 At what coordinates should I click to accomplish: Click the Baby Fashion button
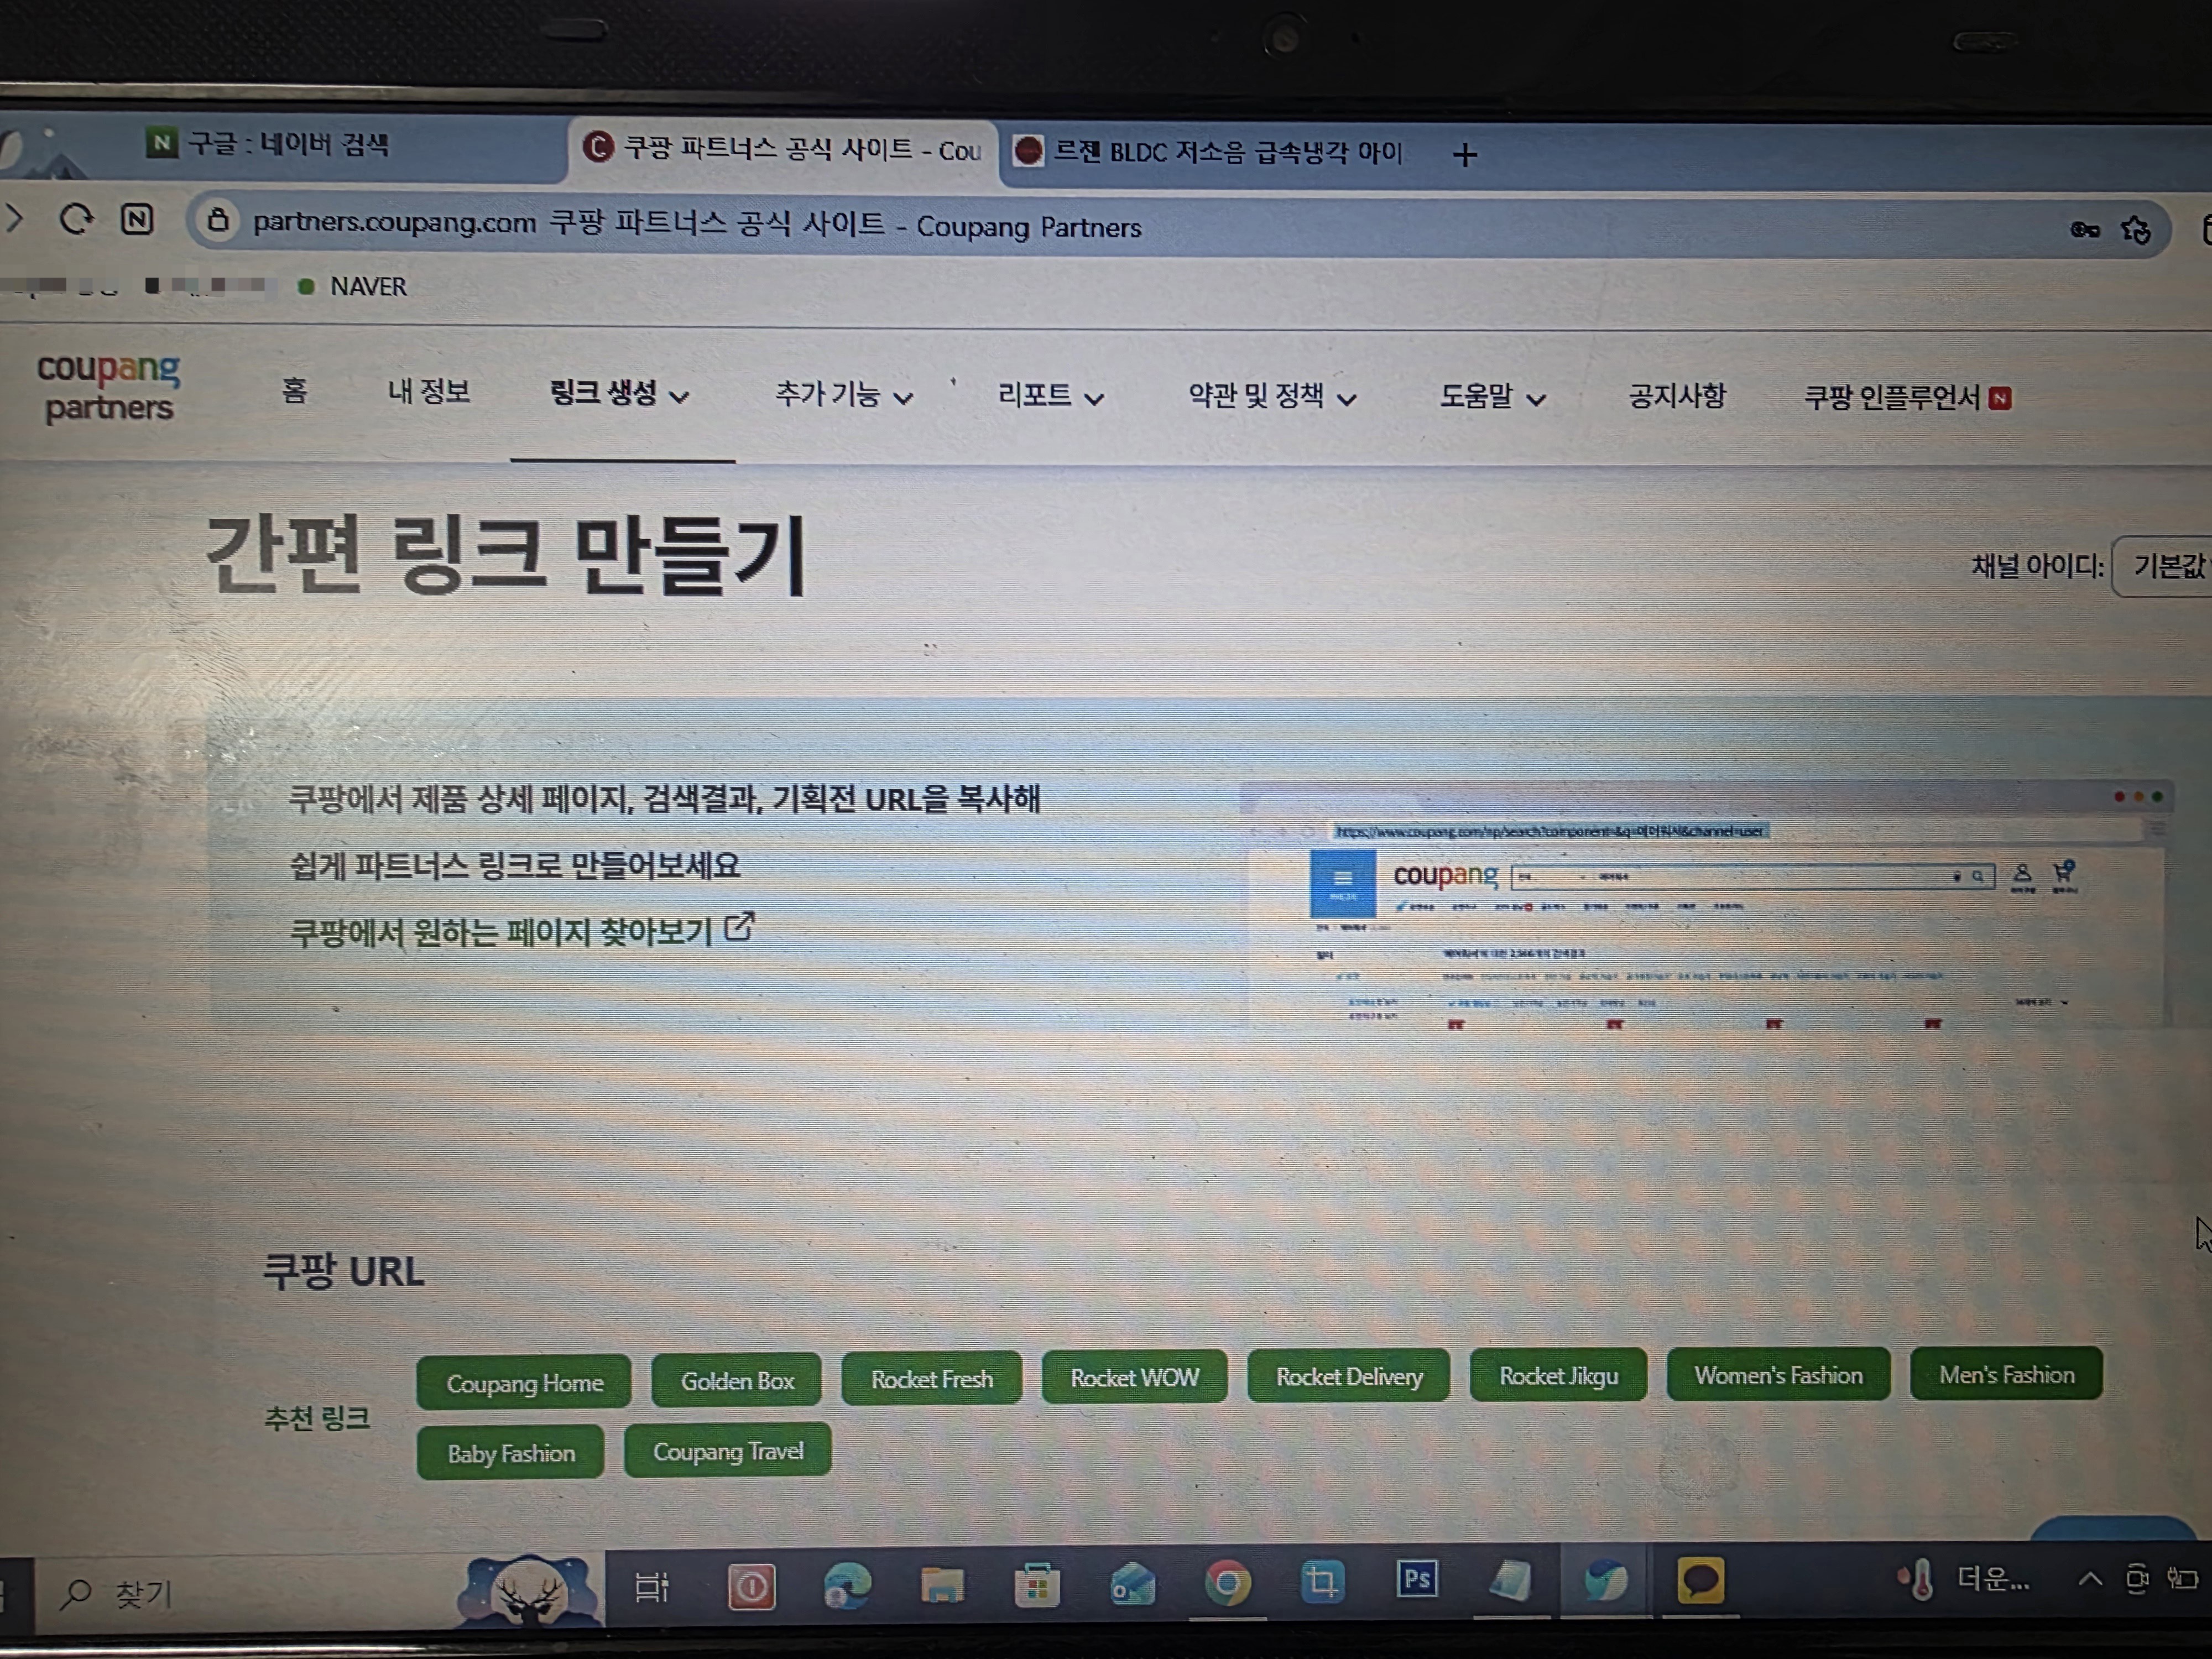(x=511, y=1452)
